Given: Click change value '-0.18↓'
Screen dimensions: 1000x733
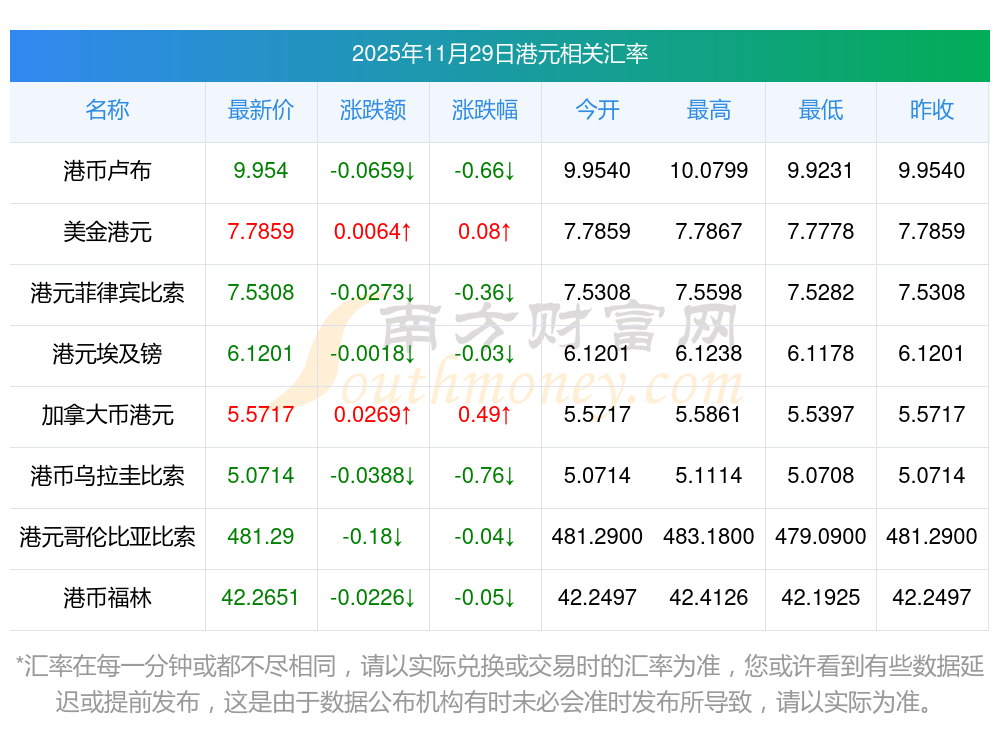Looking at the screenshot, I should [372, 537].
